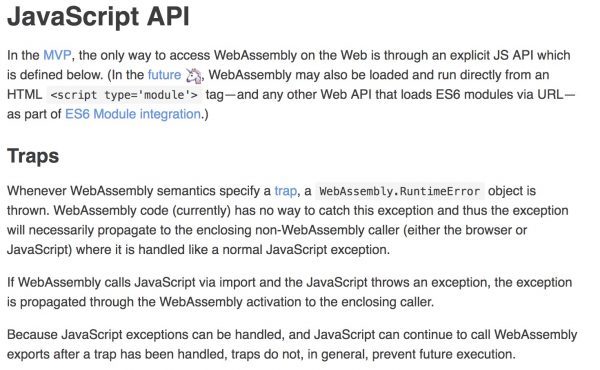Click the <script type='module'> code snippet
The width and height of the screenshot is (600, 370).
tap(124, 95)
